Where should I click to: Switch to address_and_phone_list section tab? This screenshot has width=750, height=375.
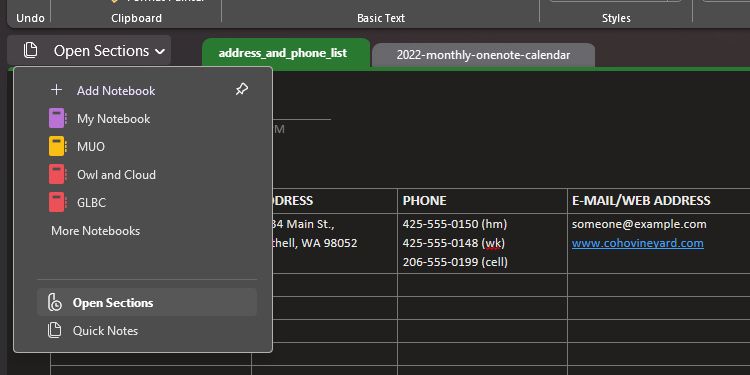click(x=286, y=54)
